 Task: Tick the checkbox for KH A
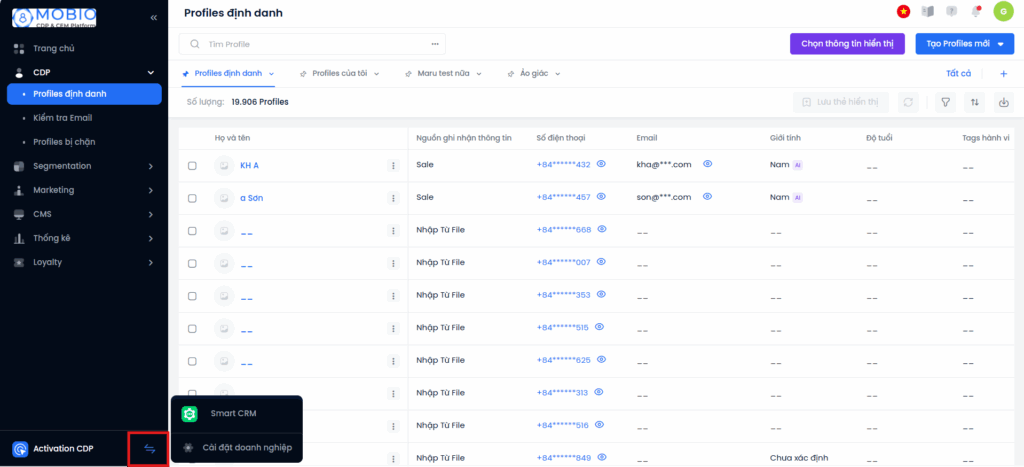click(192, 166)
